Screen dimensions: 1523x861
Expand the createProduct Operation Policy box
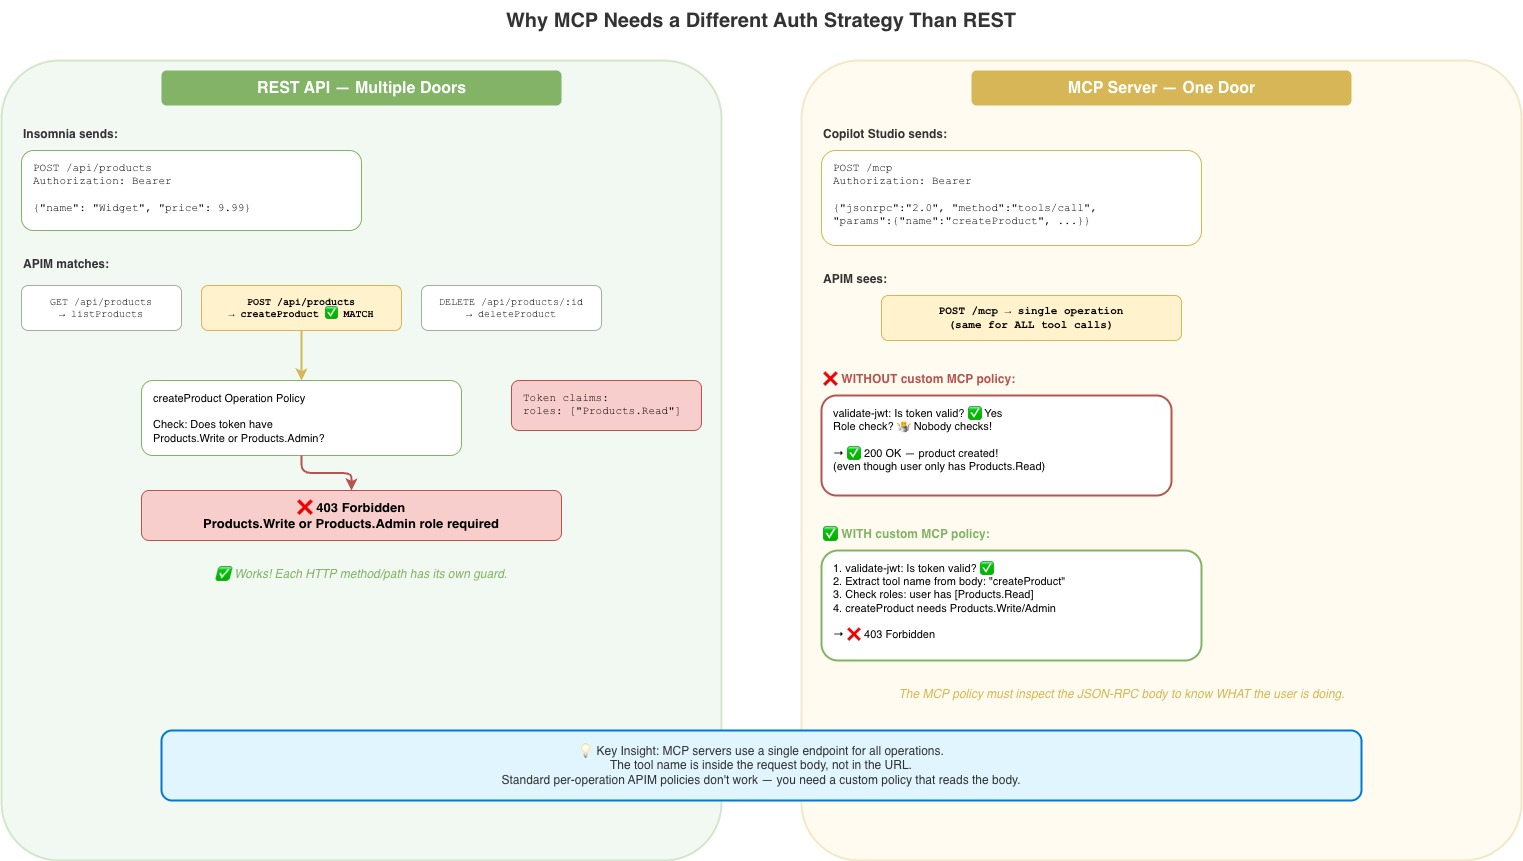point(301,418)
